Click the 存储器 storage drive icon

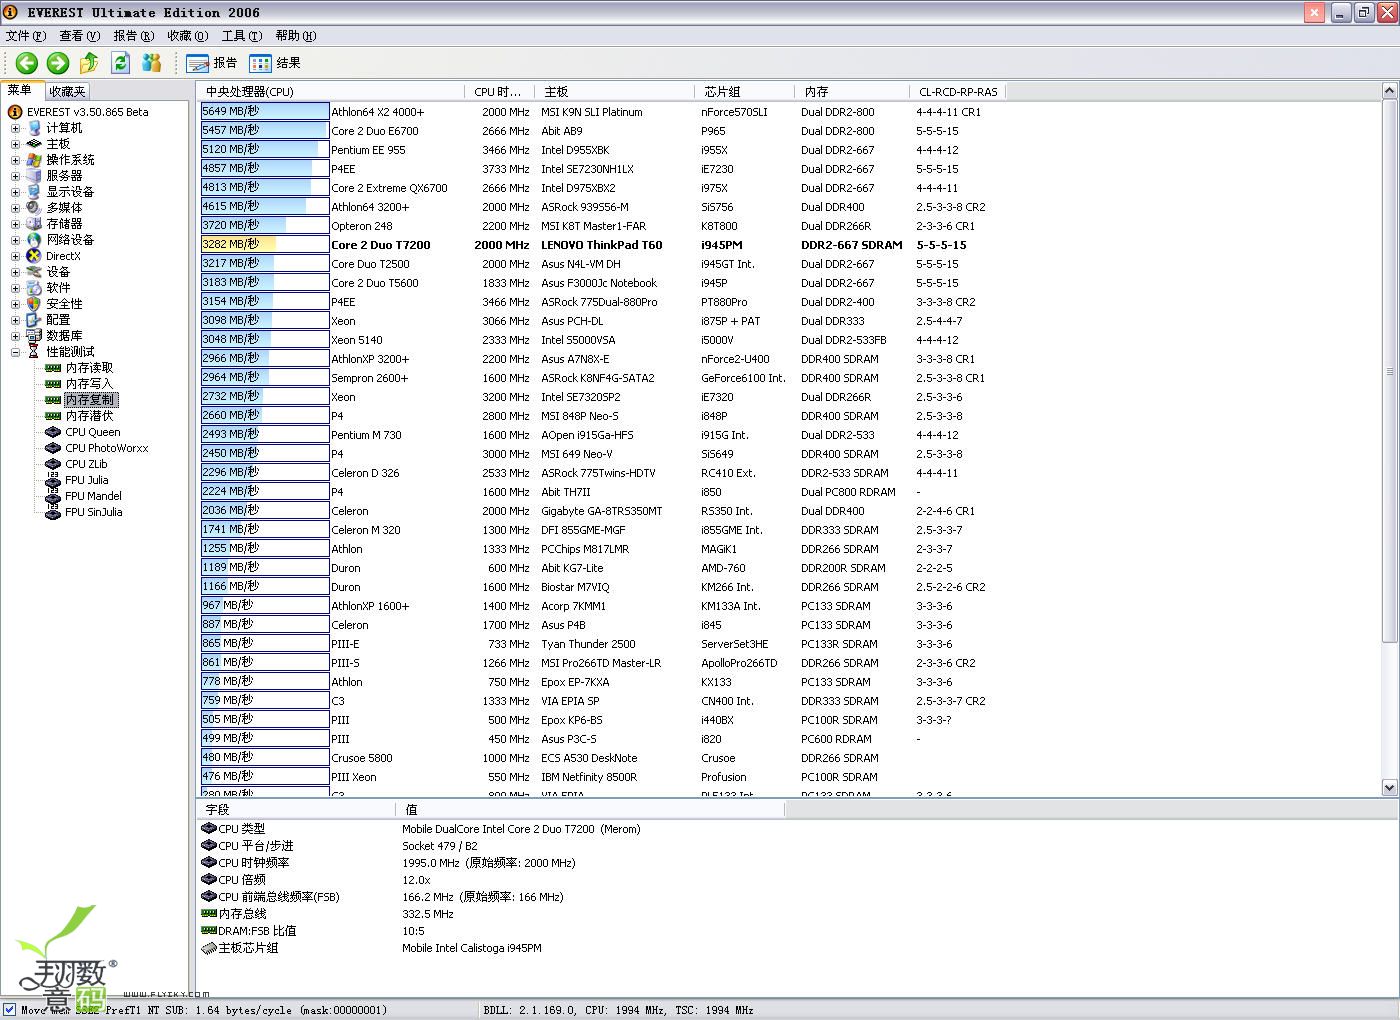click(34, 224)
